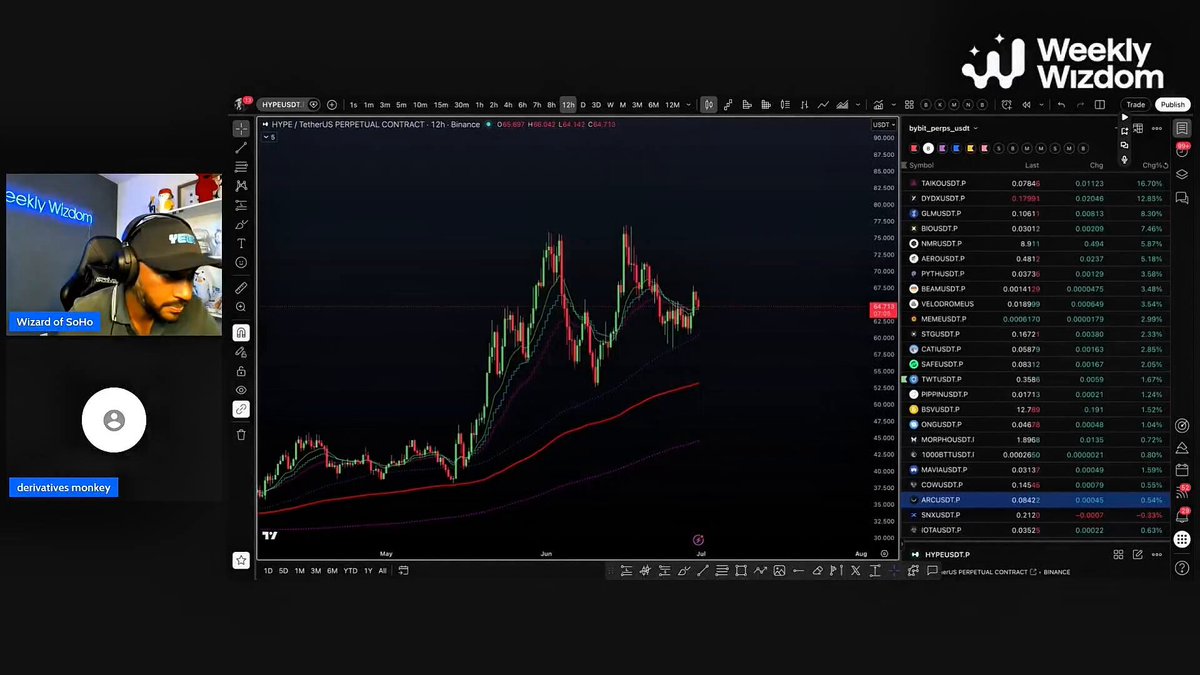The image size is (1200, 675).
Task: Delete all drawings with trash icon
Action: [241, 435]
